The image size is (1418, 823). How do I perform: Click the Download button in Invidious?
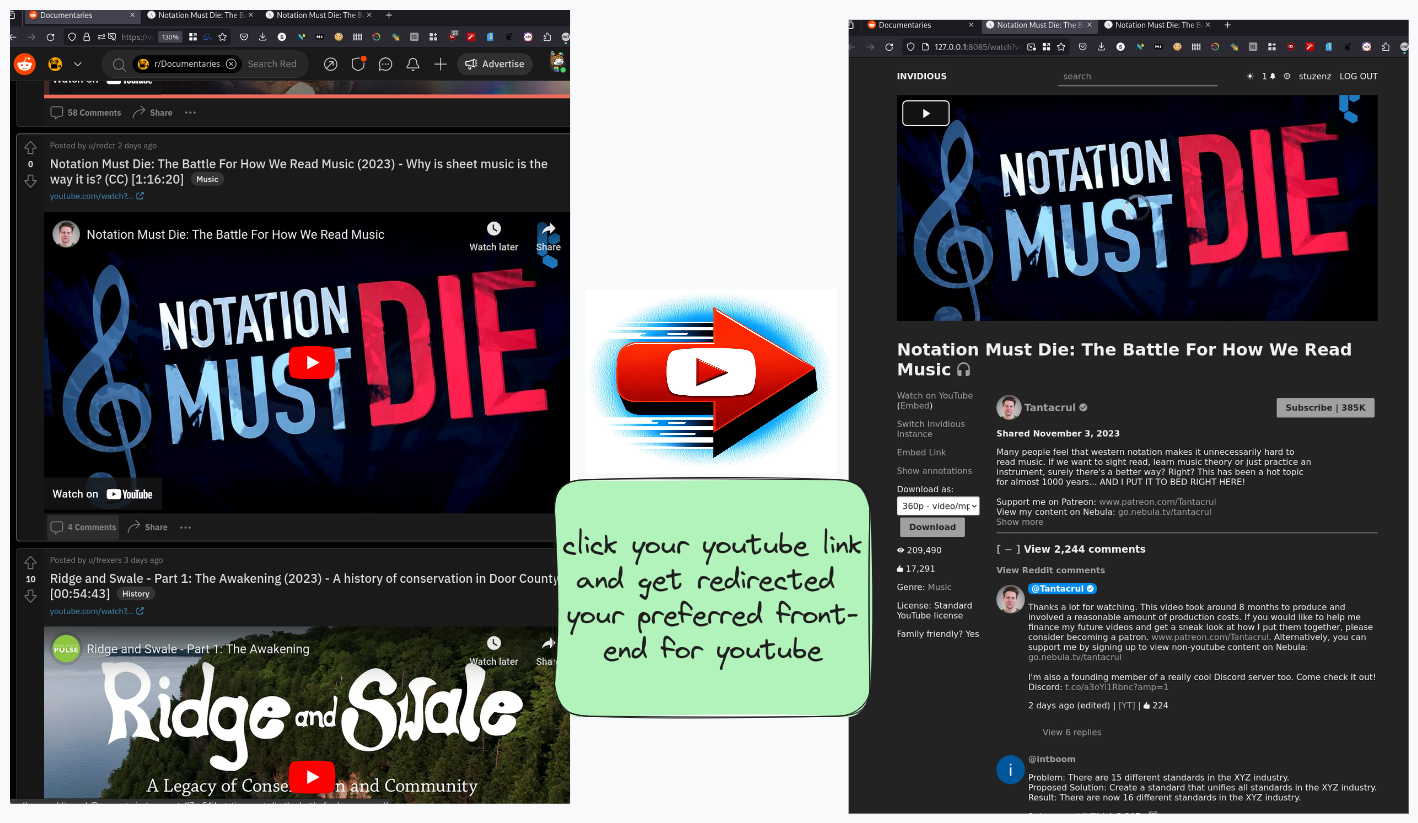pos(932,527)
